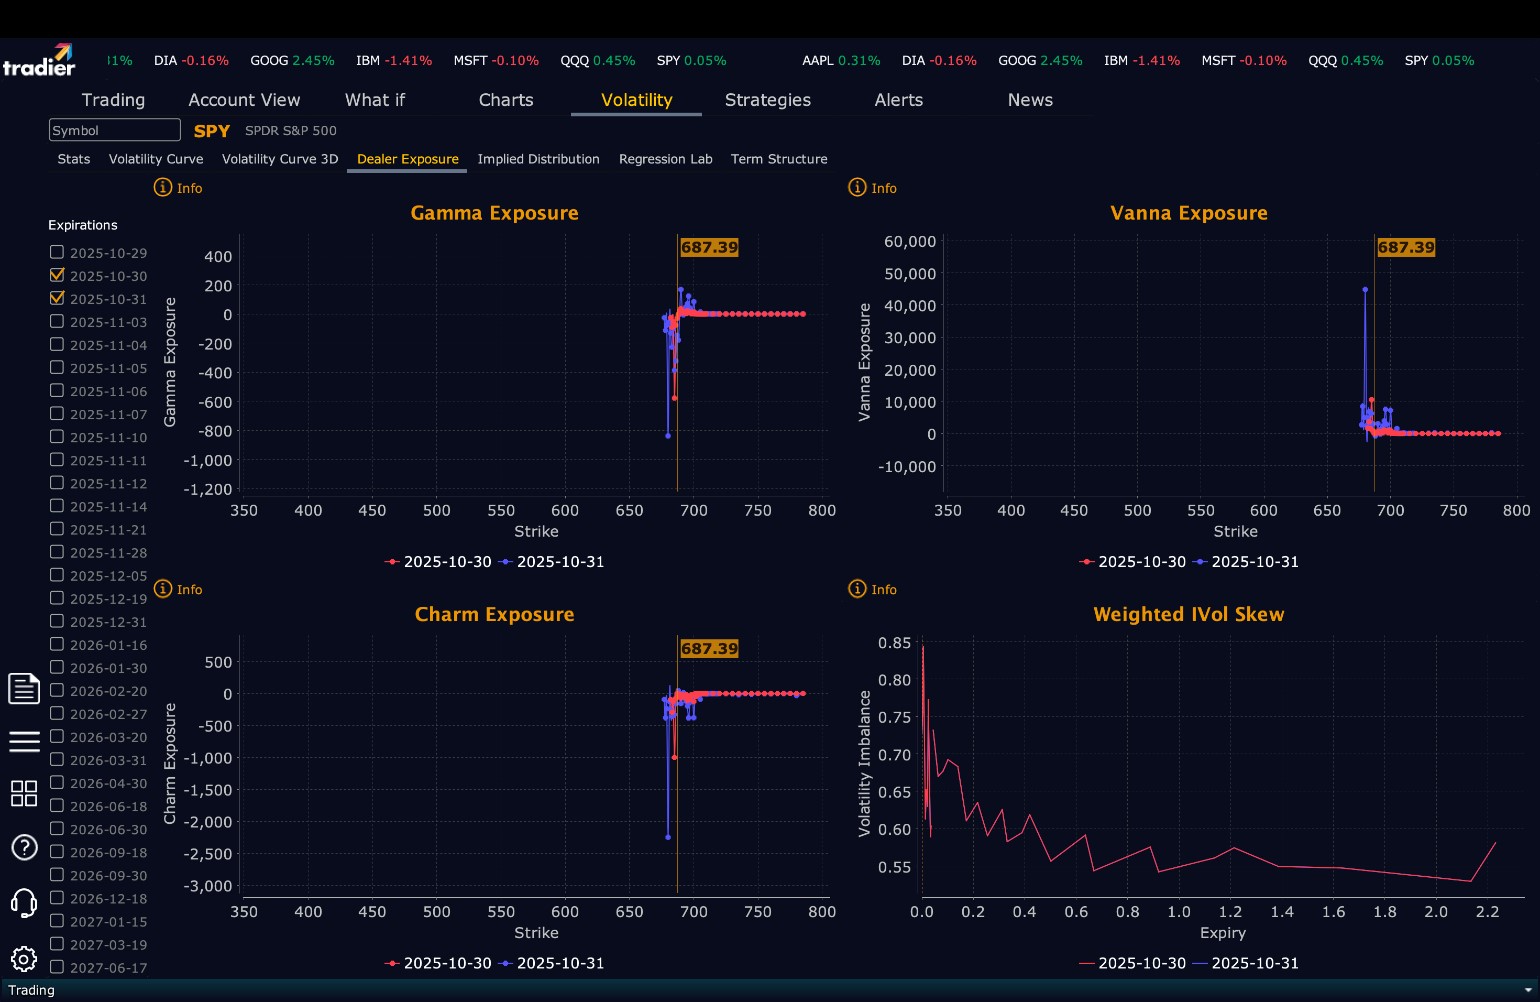Switch to Volatility Curve sub-tab

[x=156, y=159]
